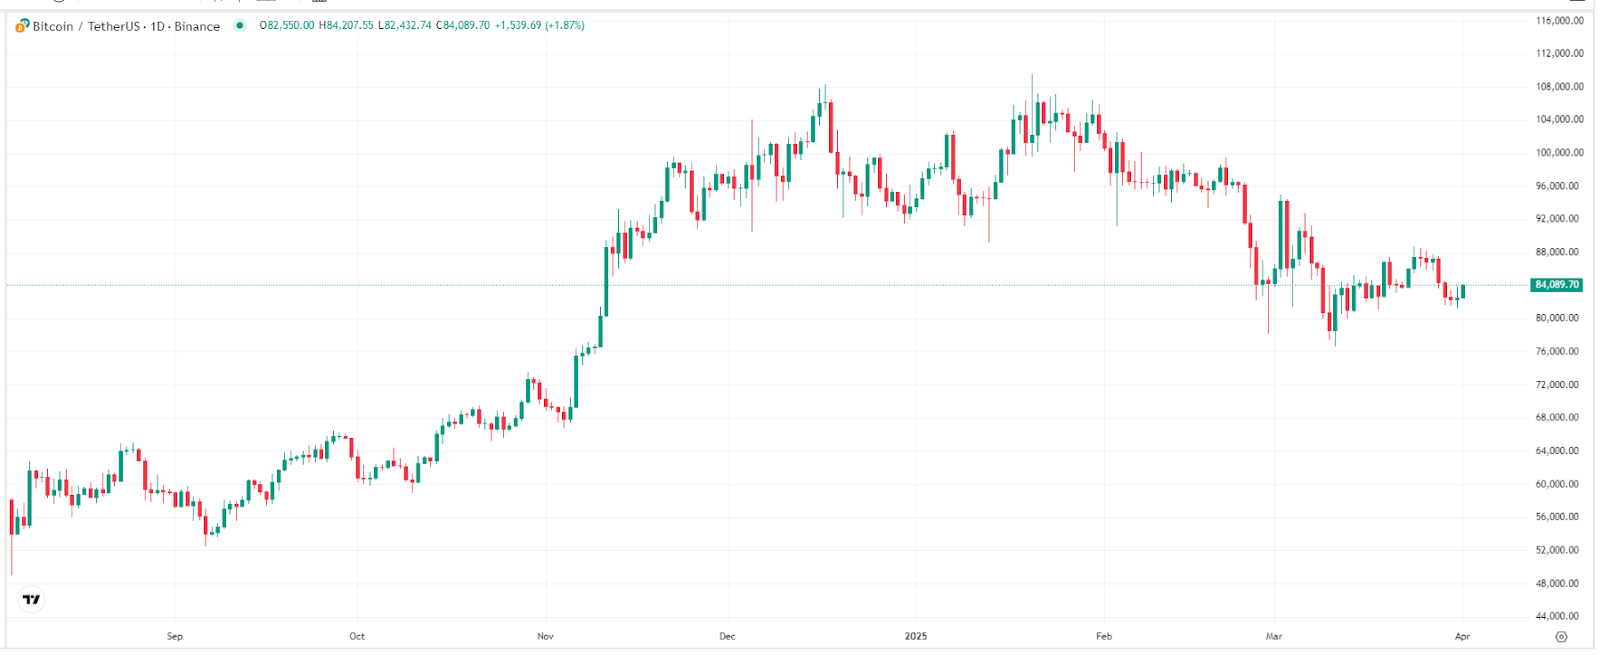Select the 2025 label on time axis
This screenshot has width=1600, height=655.
pos(915,635)
